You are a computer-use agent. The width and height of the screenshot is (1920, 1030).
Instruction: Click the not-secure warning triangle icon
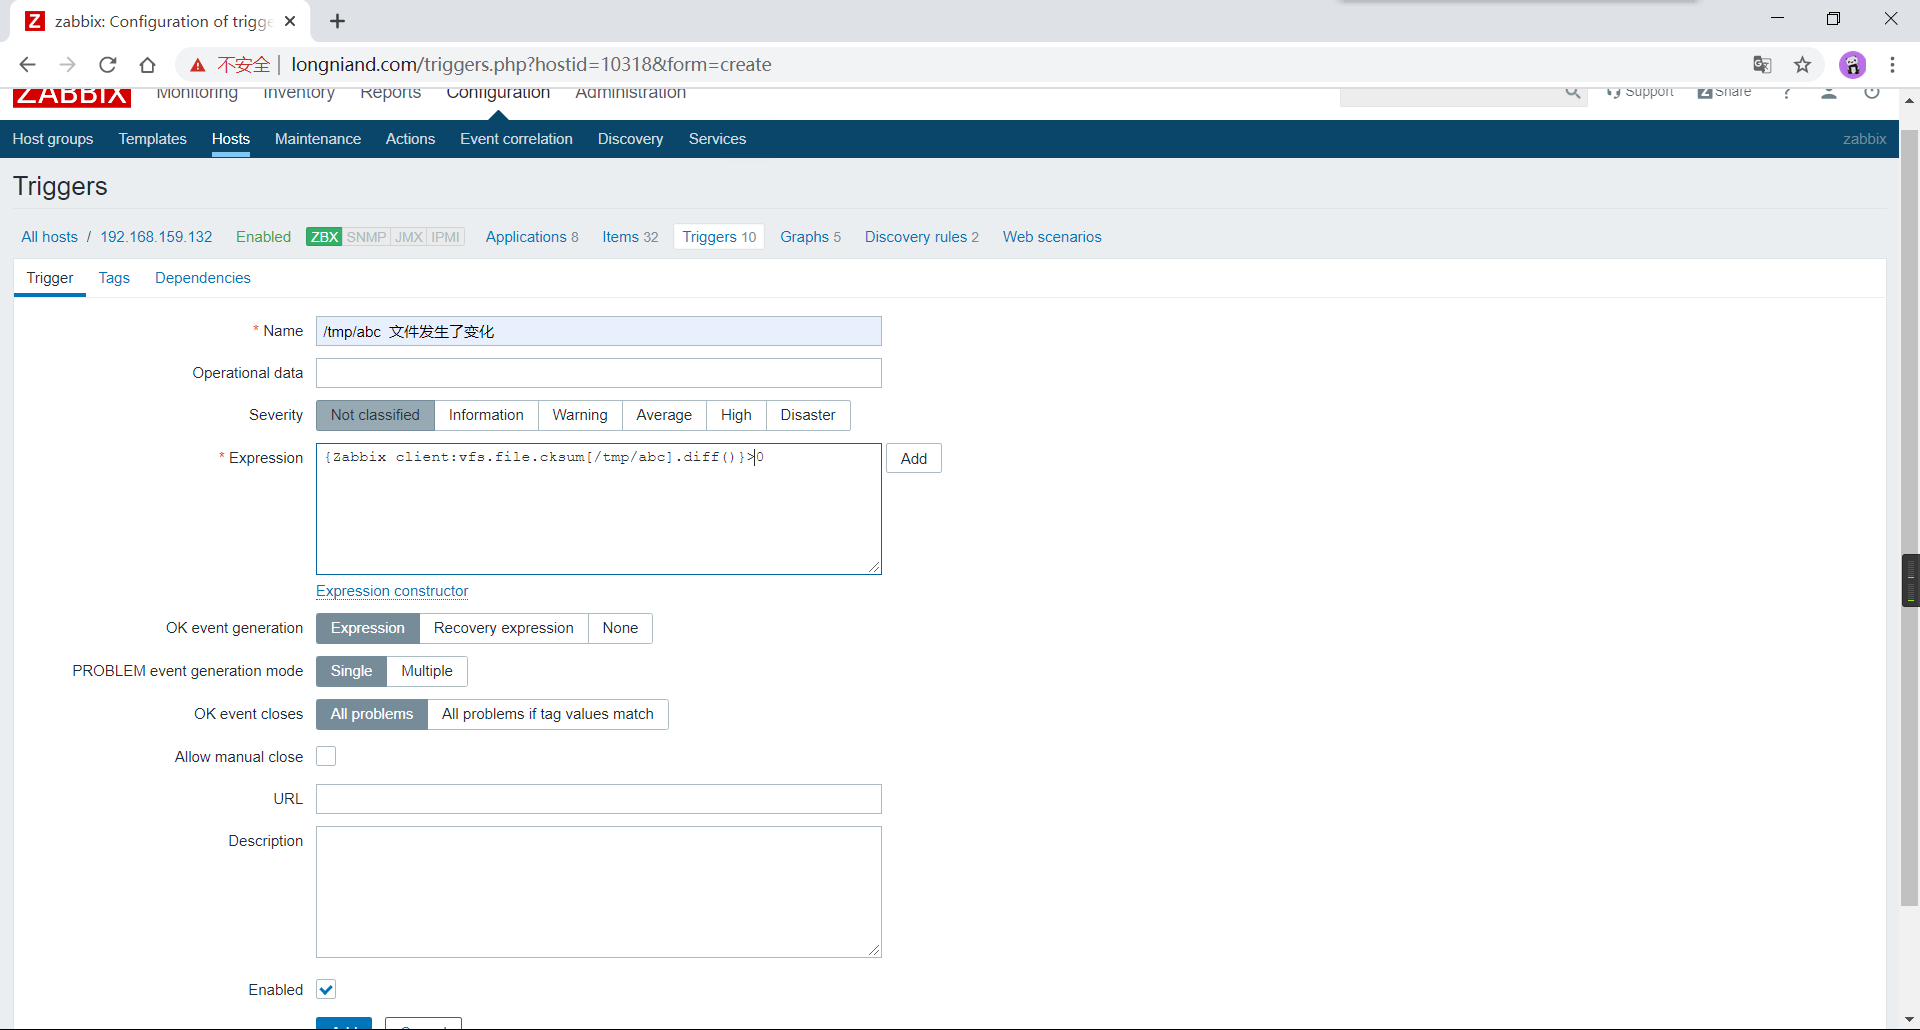click(x=198, y=65)
